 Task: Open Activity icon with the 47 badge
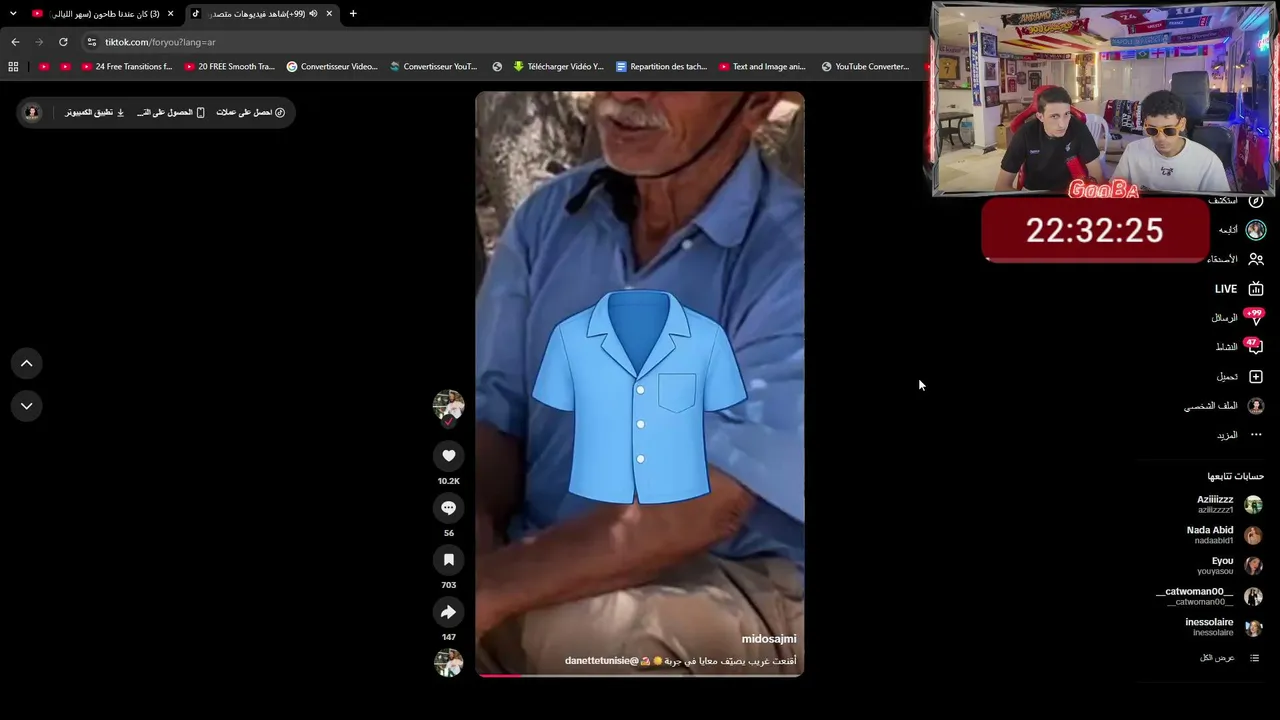(1255, 347)
